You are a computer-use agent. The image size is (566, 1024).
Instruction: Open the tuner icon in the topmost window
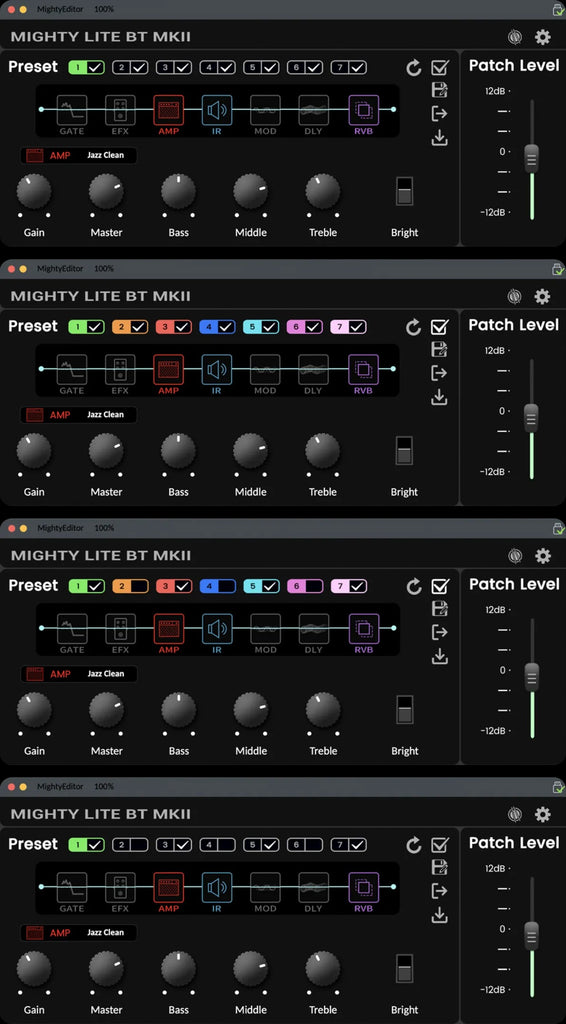[x=515, y=37]
